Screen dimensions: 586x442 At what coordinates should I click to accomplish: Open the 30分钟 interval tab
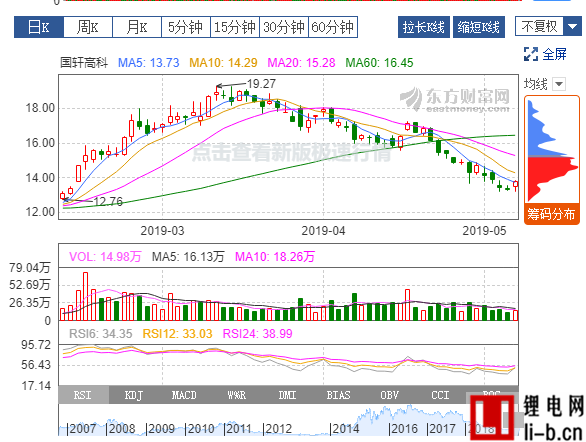284,27
